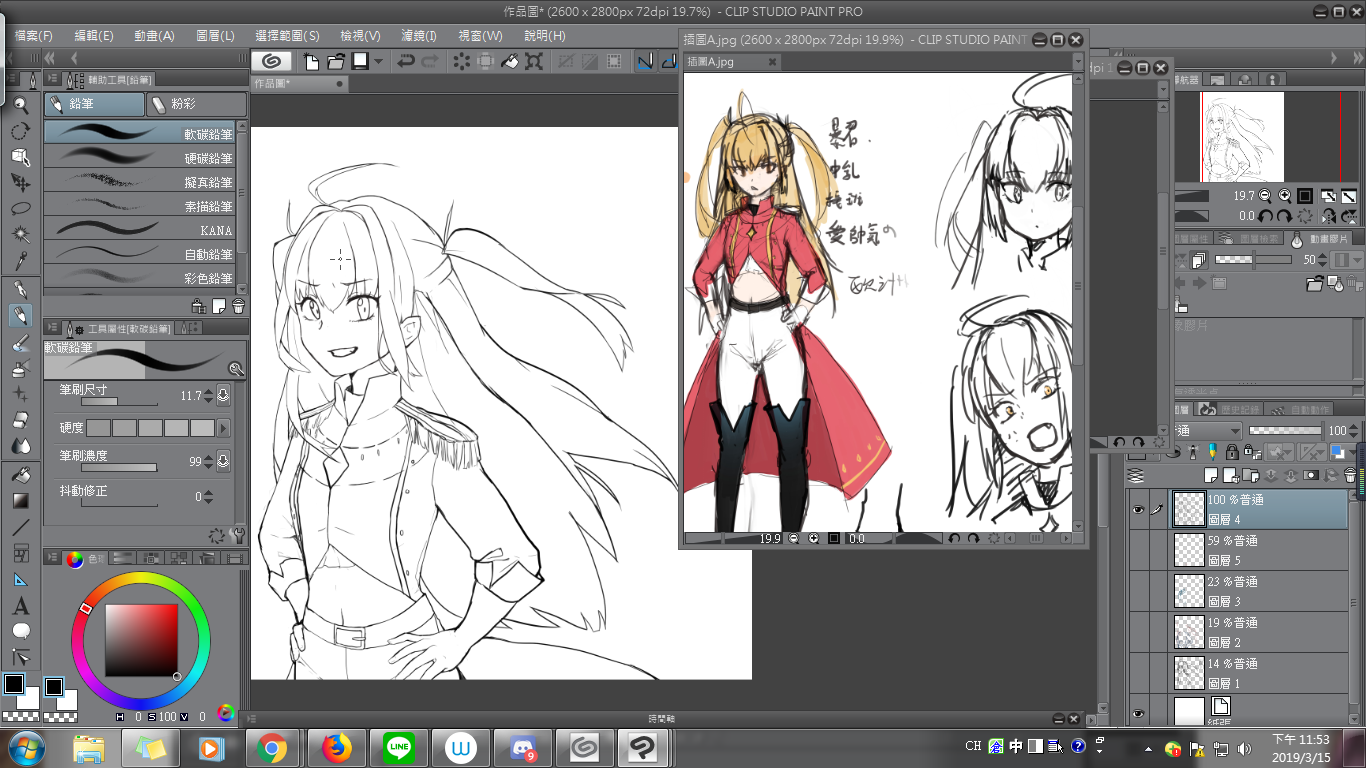Click the Clear layer dots icon
Screen dimensions: 1366x768
(461, 61)
